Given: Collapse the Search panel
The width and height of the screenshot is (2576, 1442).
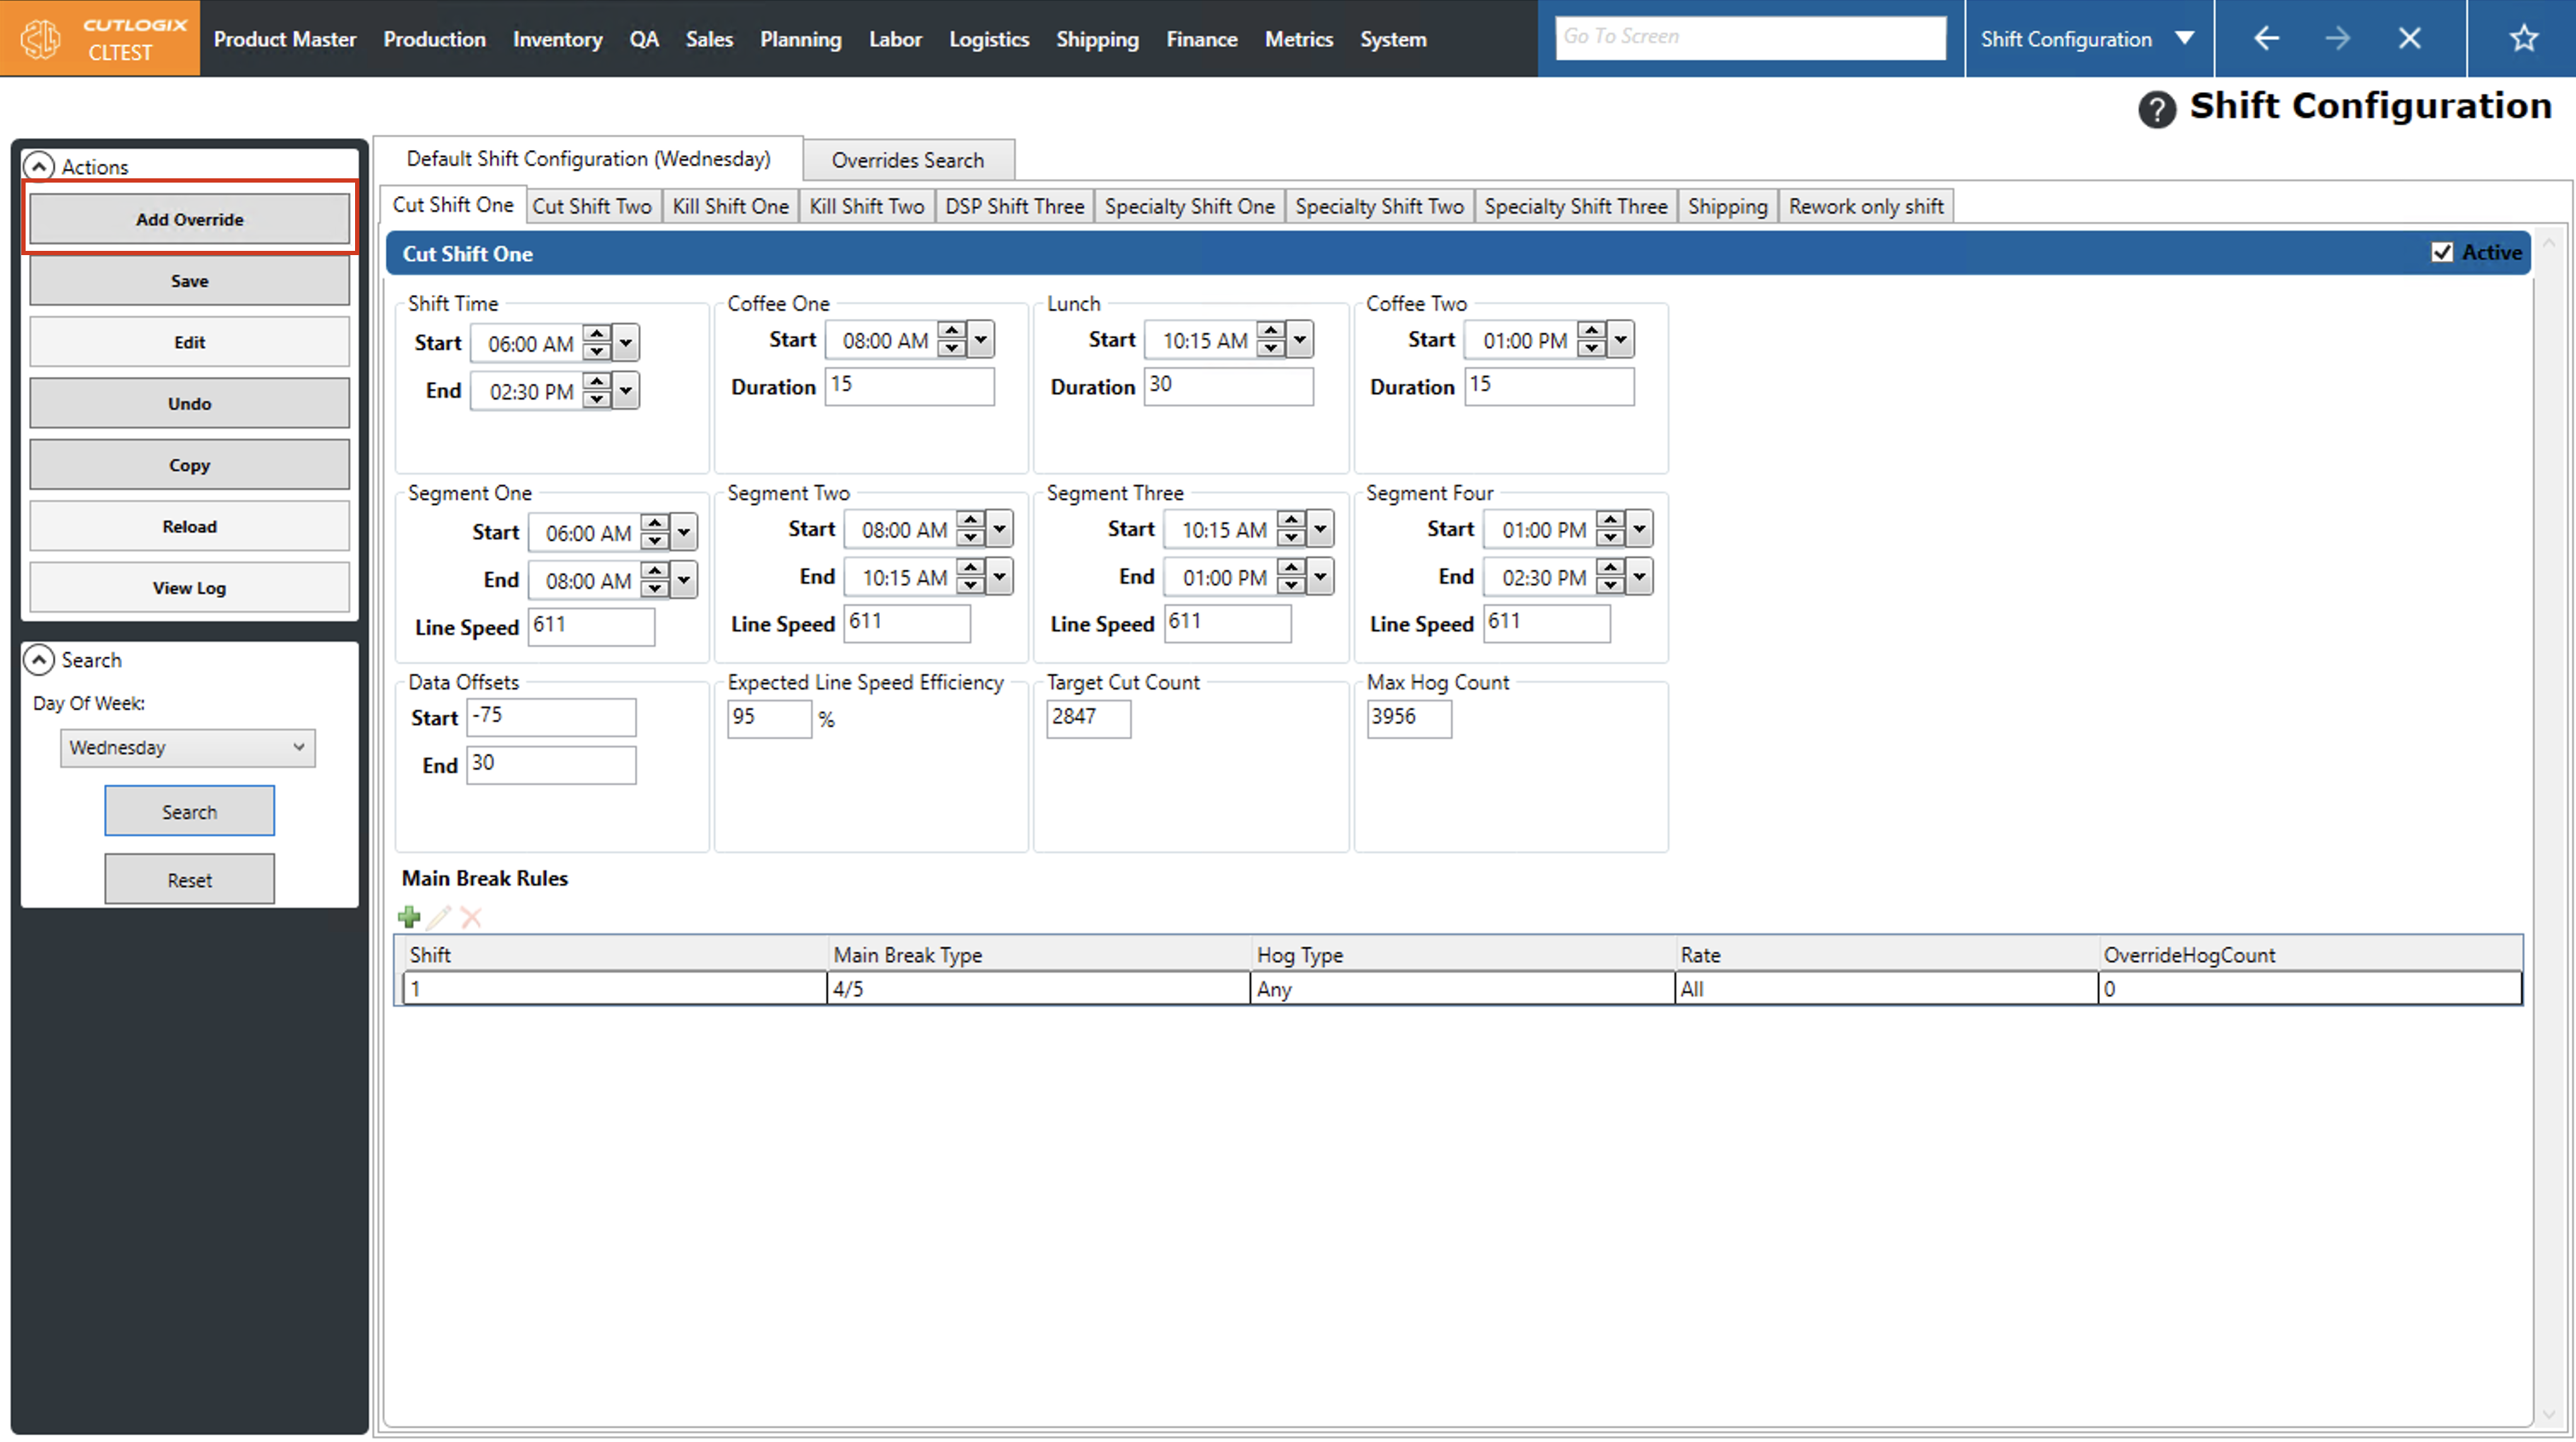Looking at the screenshot, I should click(39, 659).
